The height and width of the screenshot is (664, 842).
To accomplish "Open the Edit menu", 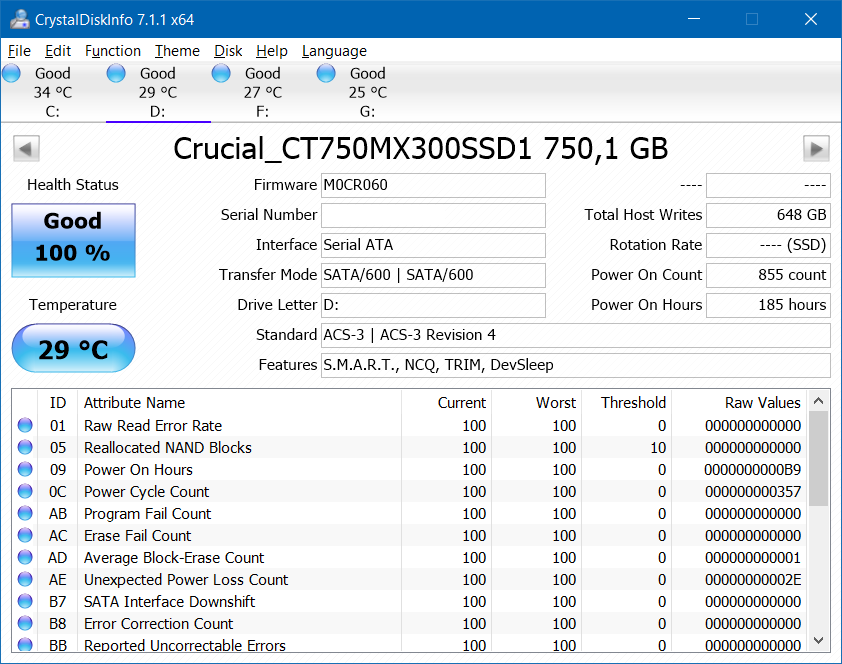I will (58, 51).
